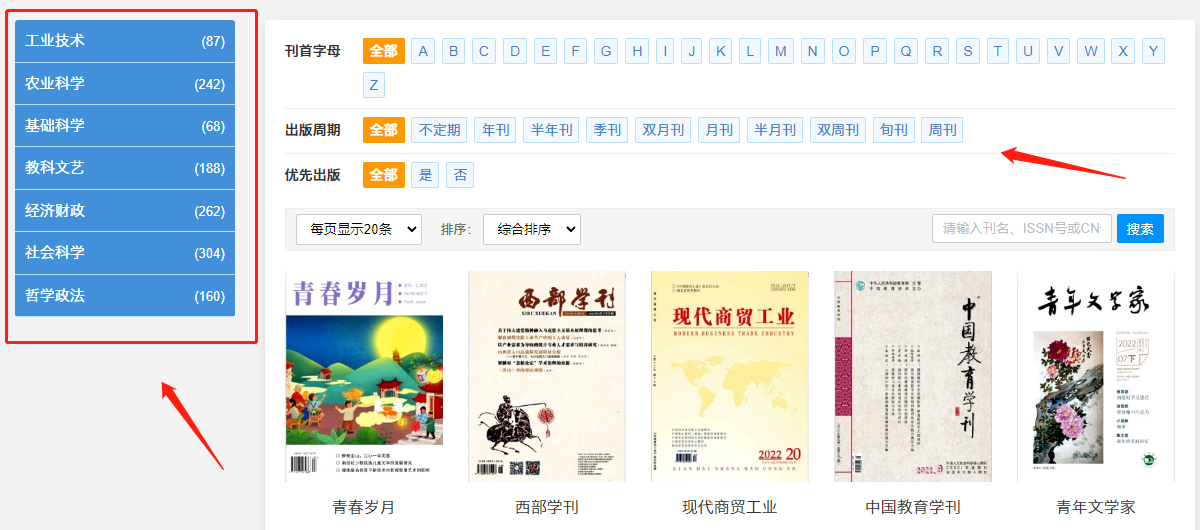Open the 基础科学 category

coord(125,126)
